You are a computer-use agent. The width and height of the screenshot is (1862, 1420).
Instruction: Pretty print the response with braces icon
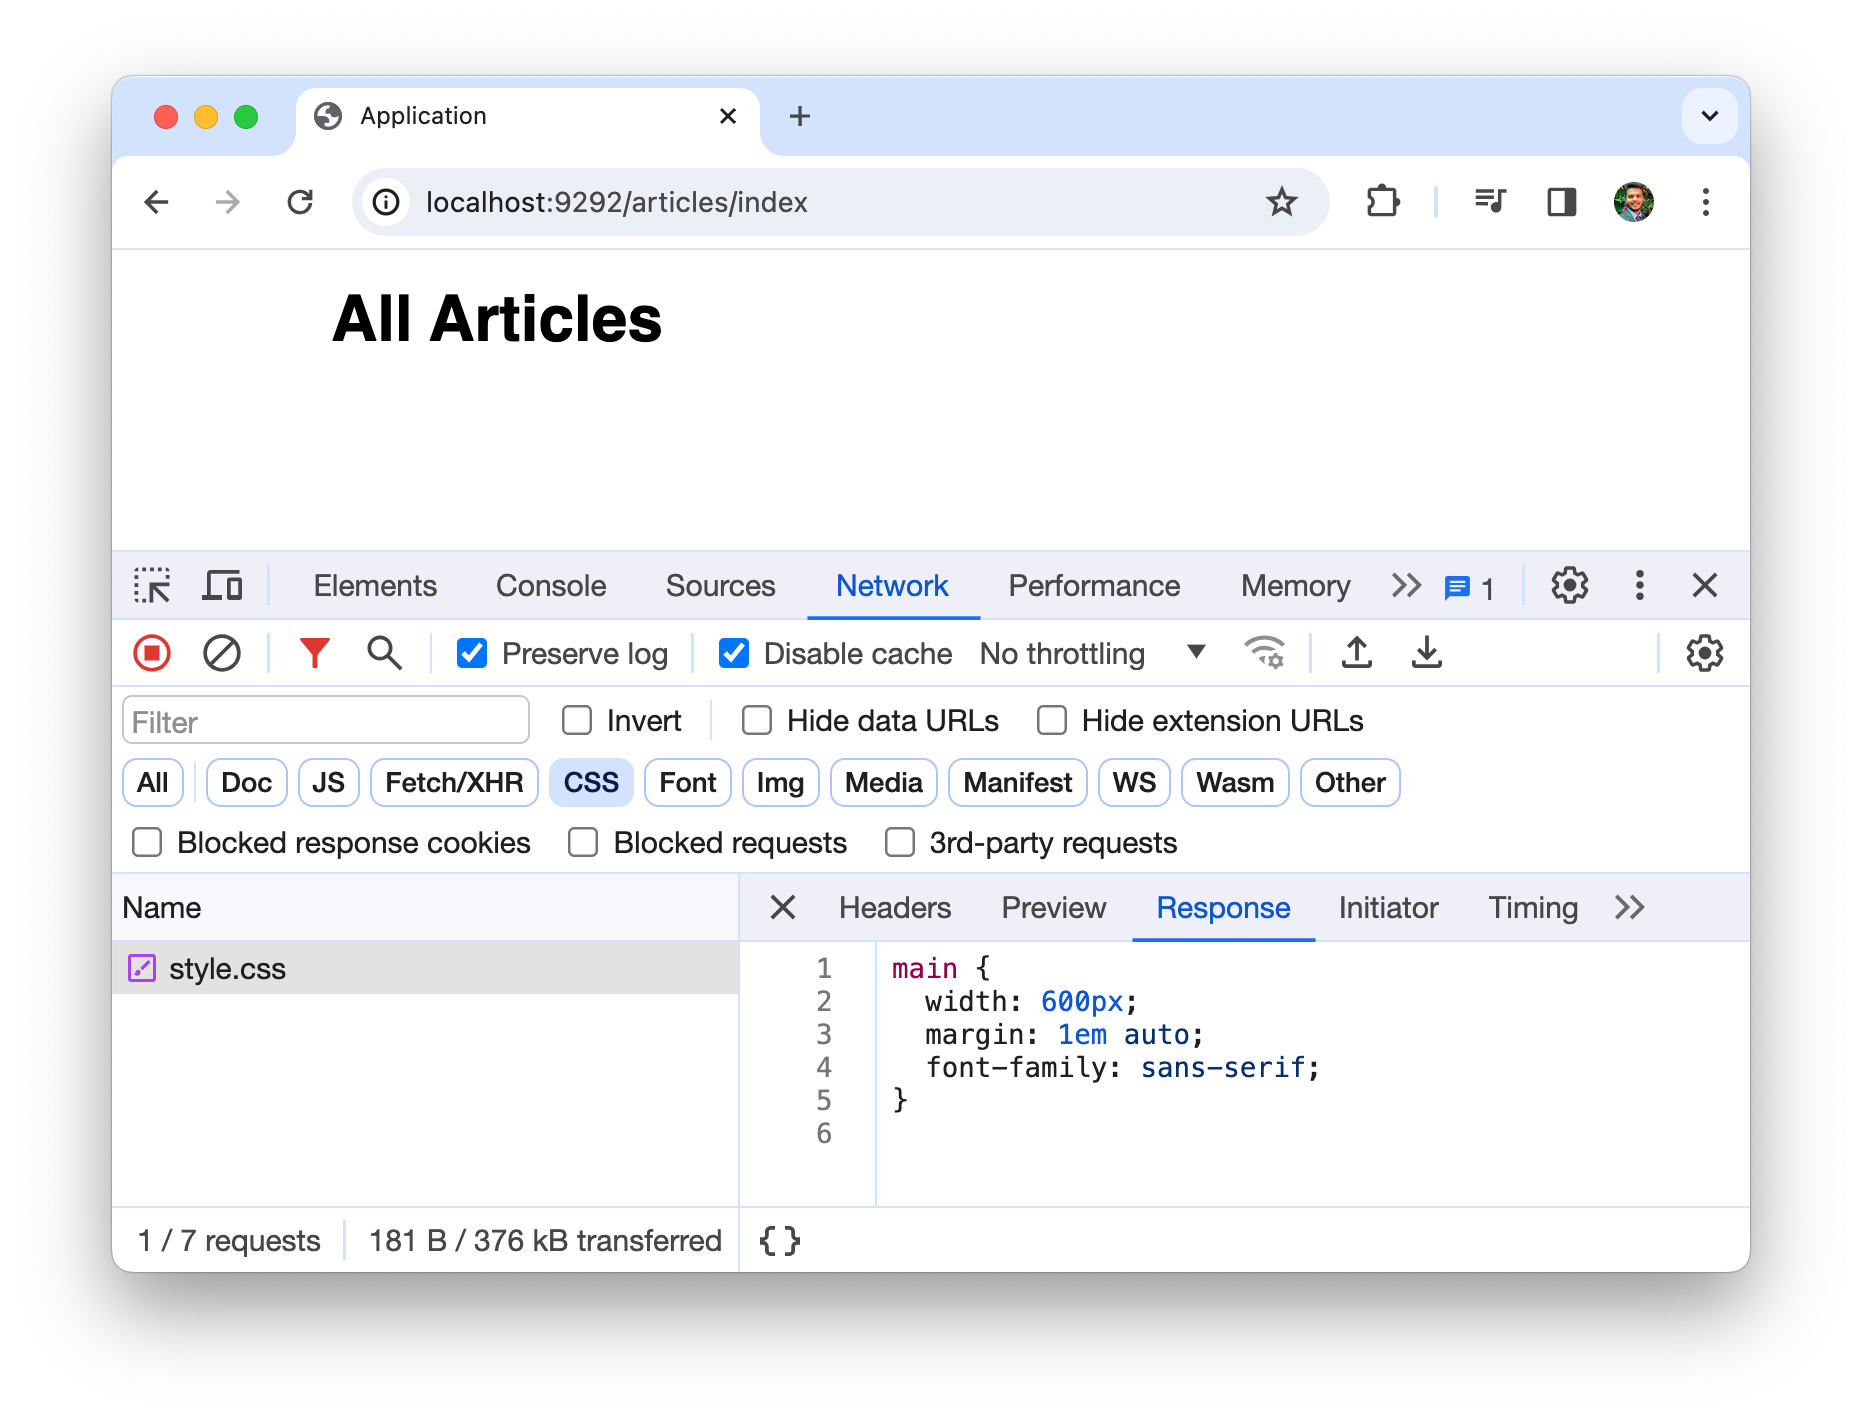coord(779,1241)
